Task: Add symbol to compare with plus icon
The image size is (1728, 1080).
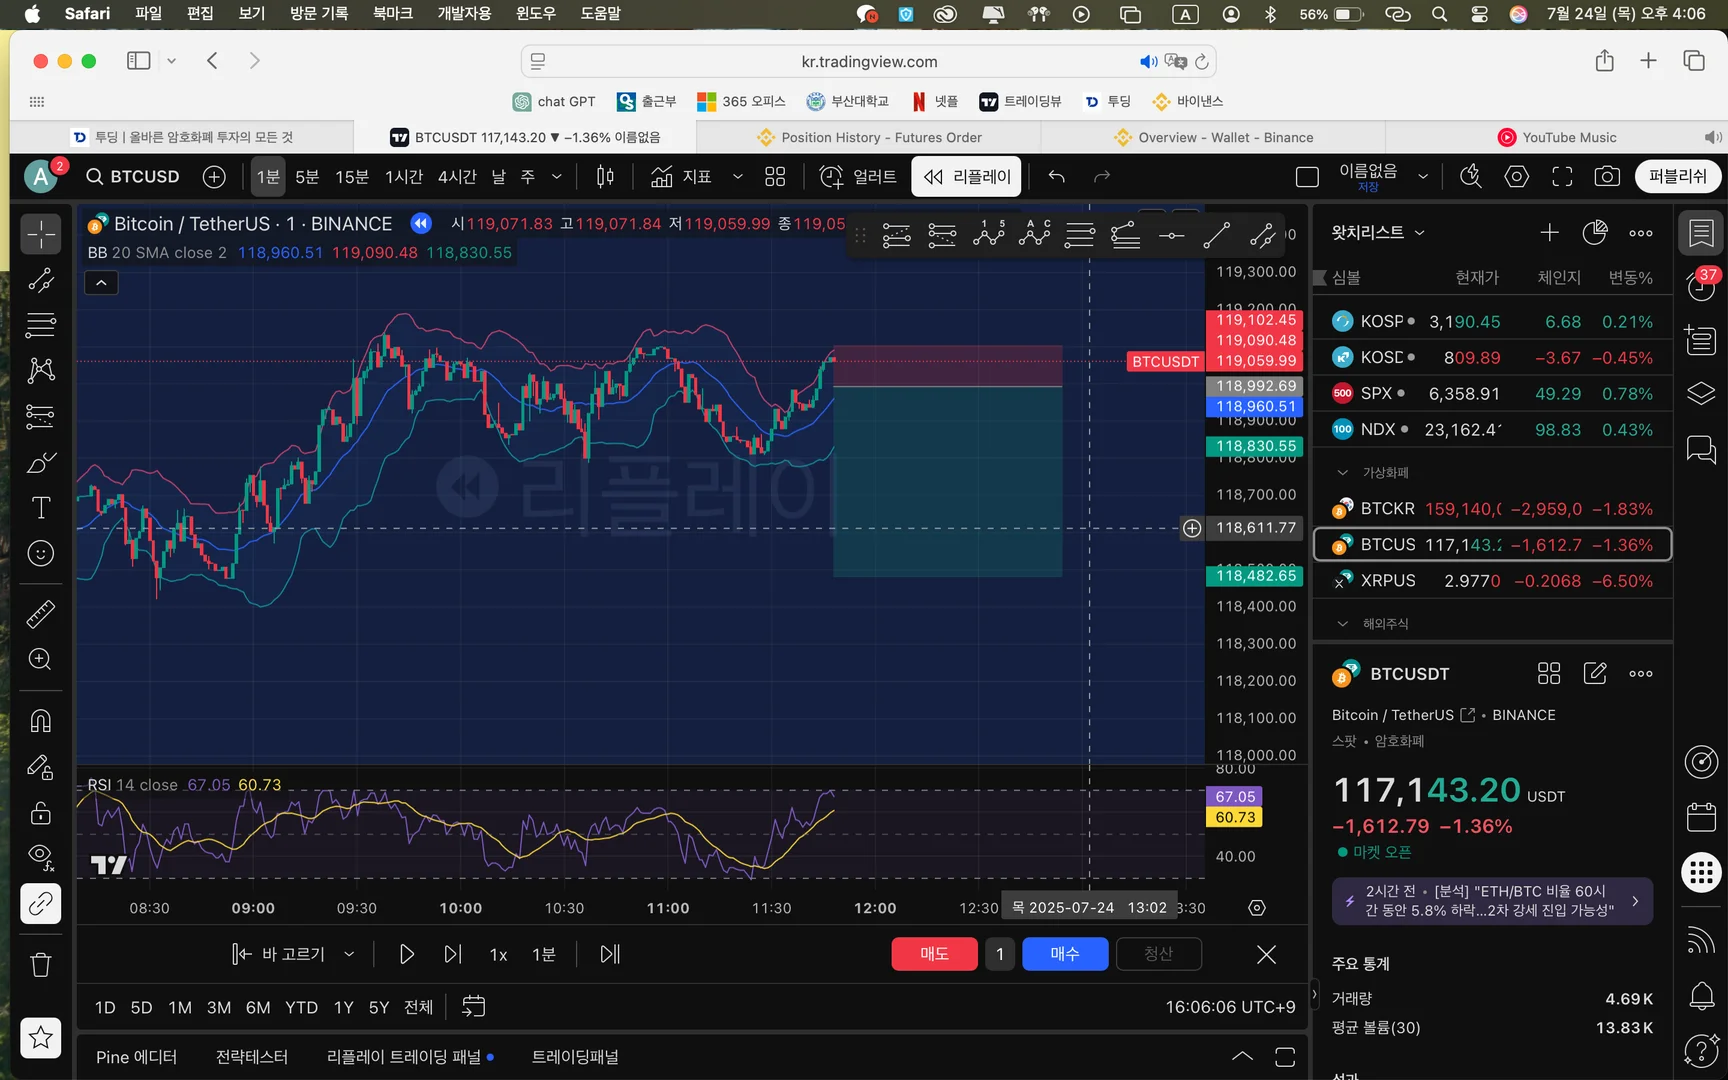Action: (214, 177)
